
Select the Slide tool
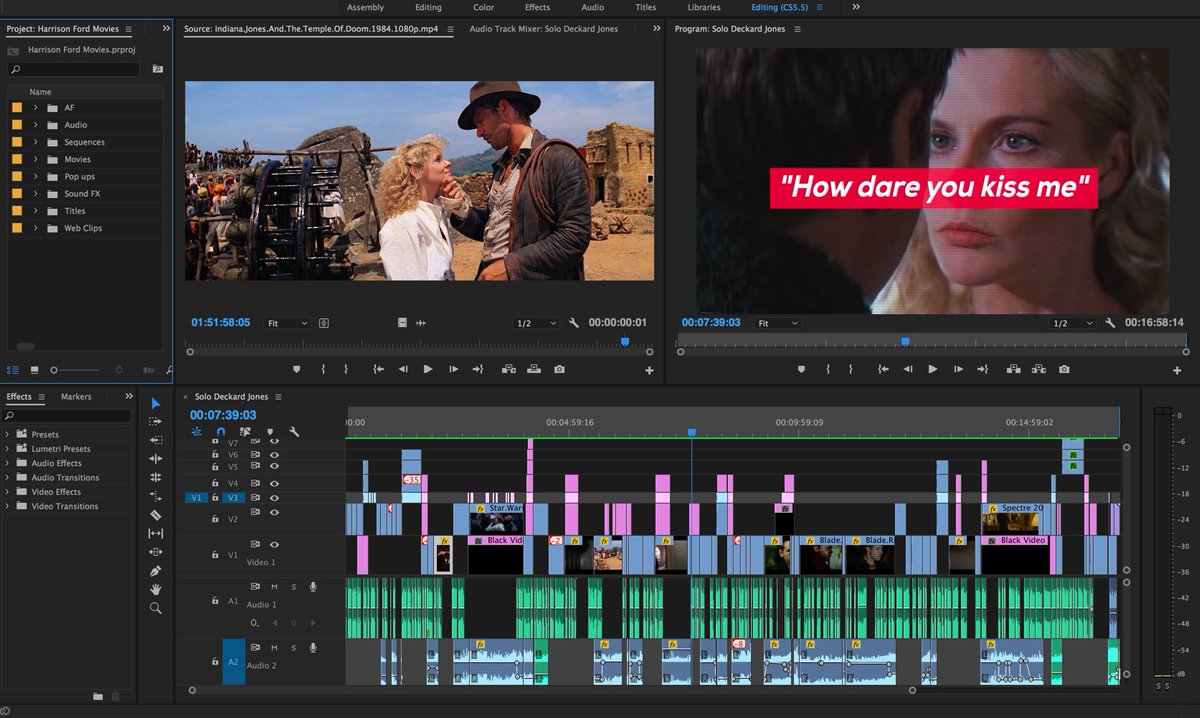pos(156,552)
